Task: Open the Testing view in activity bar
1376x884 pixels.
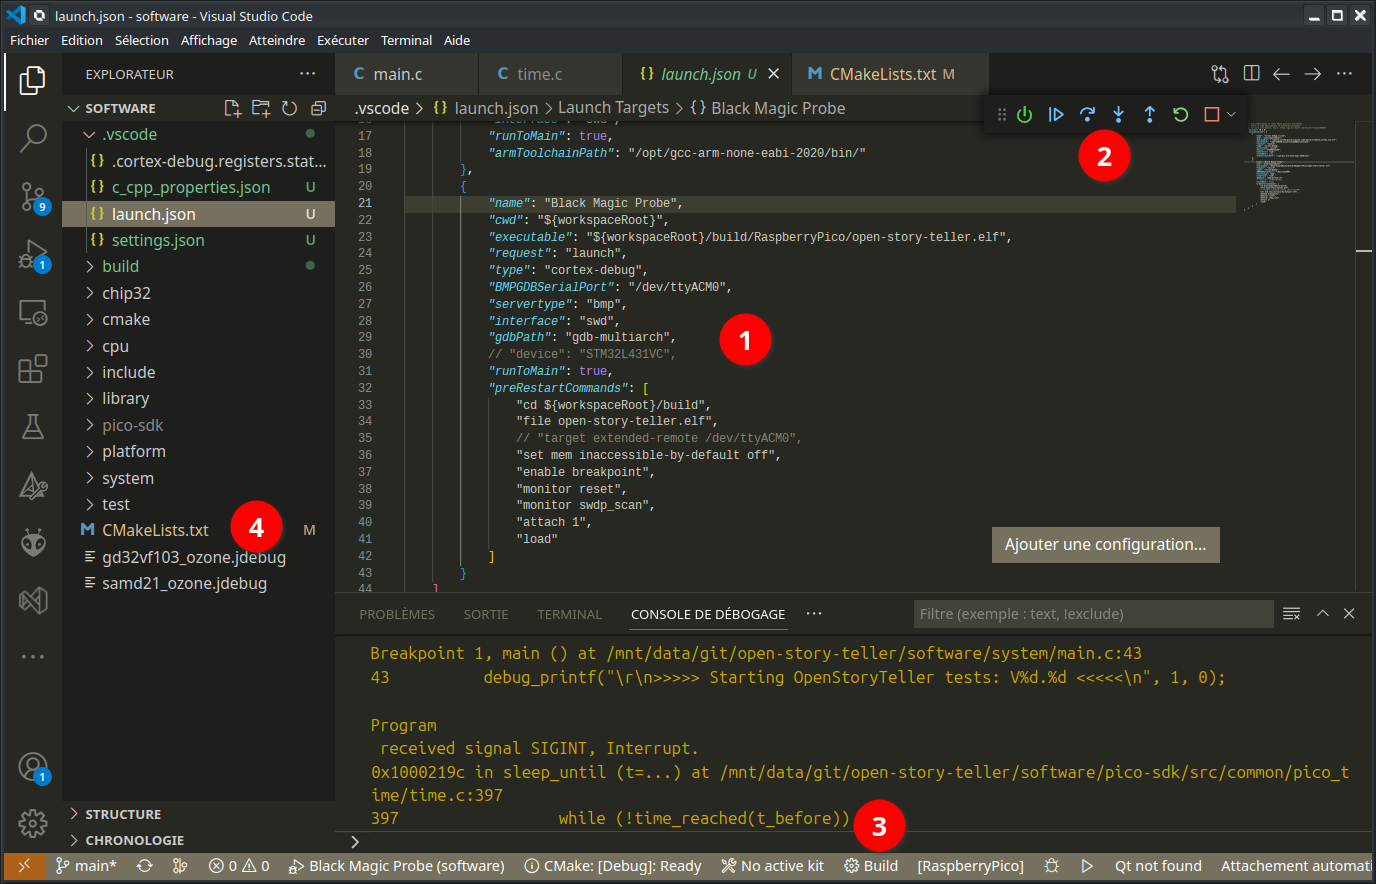Action: pyautogui.click(x=32, y=425)
